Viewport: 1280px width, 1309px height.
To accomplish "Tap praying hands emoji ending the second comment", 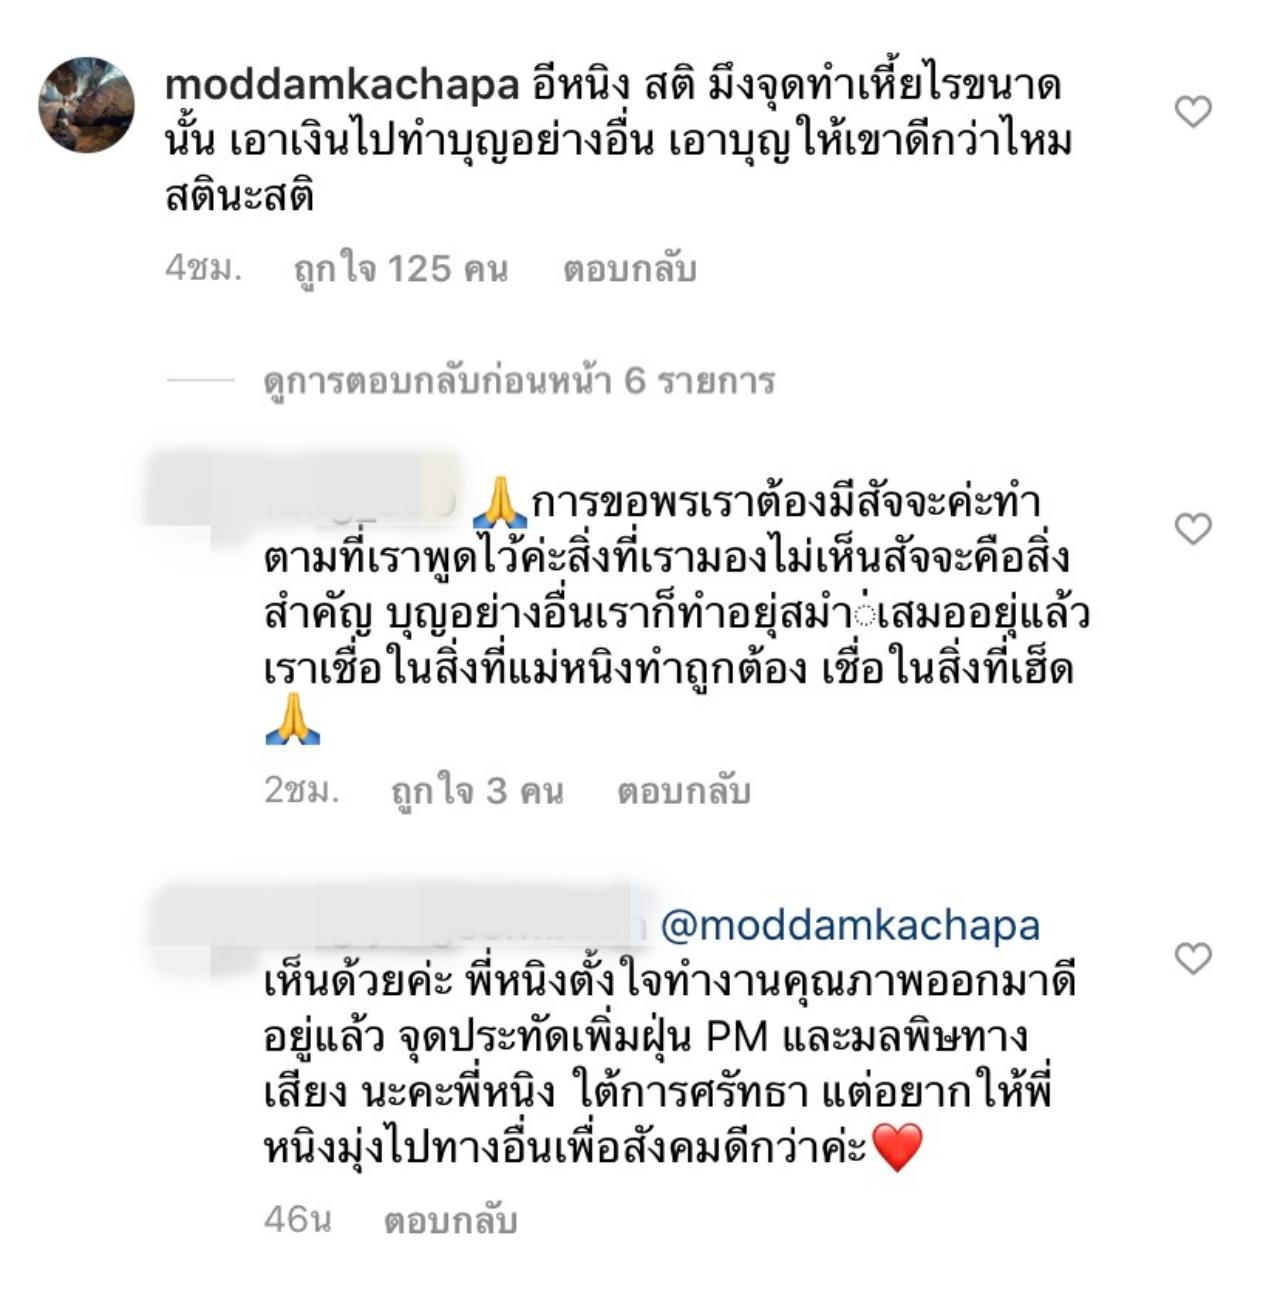I will click(x=293, y=719).
